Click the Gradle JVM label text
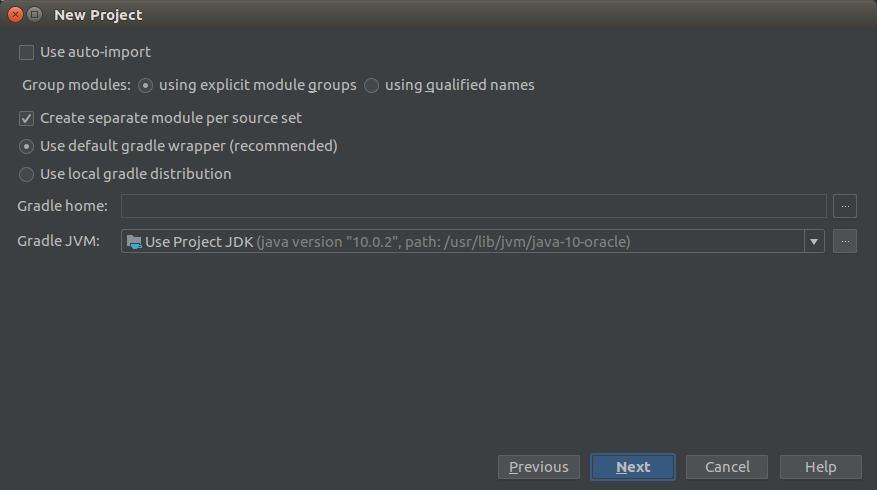877x490 pixels. 59,241
